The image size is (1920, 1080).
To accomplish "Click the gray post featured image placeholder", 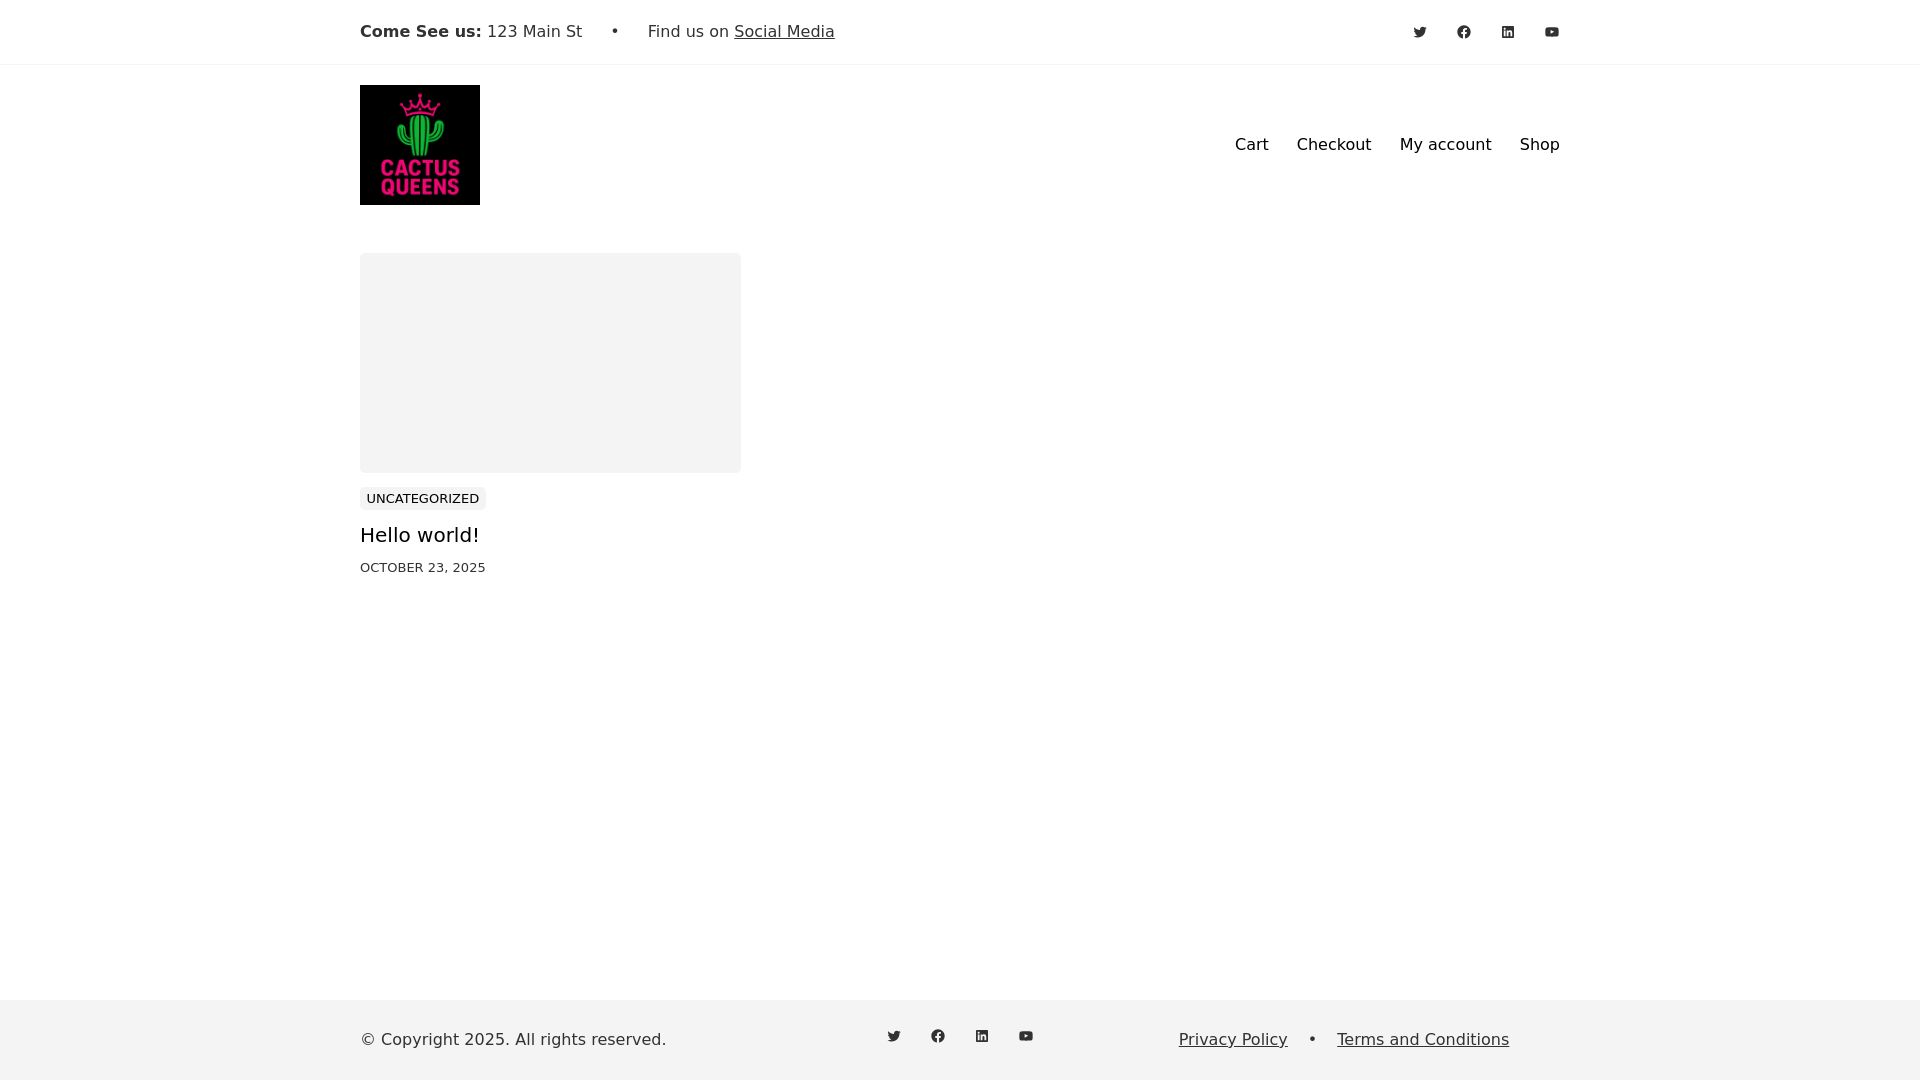I will [550, 363].
